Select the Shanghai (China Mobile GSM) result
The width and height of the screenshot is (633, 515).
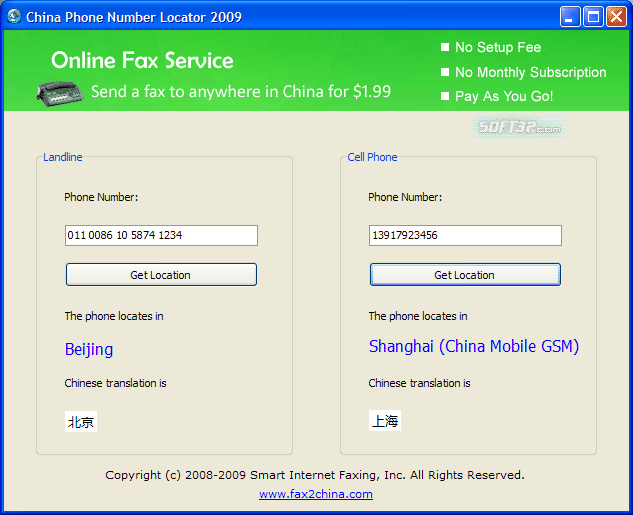(474, 346)
